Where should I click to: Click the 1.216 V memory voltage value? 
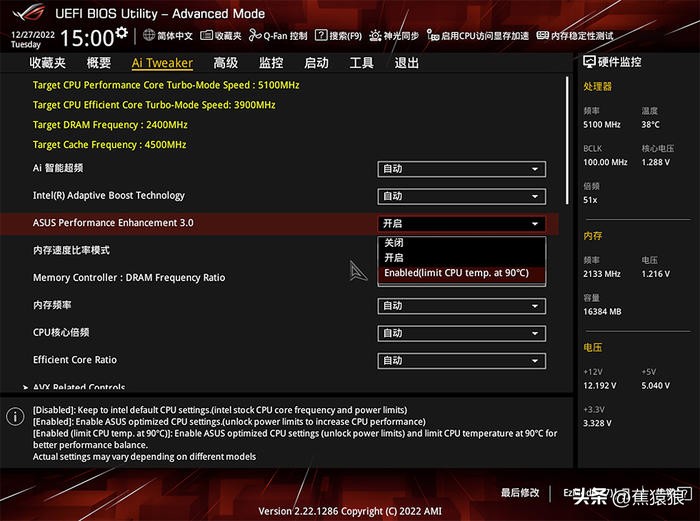[655, 274]
